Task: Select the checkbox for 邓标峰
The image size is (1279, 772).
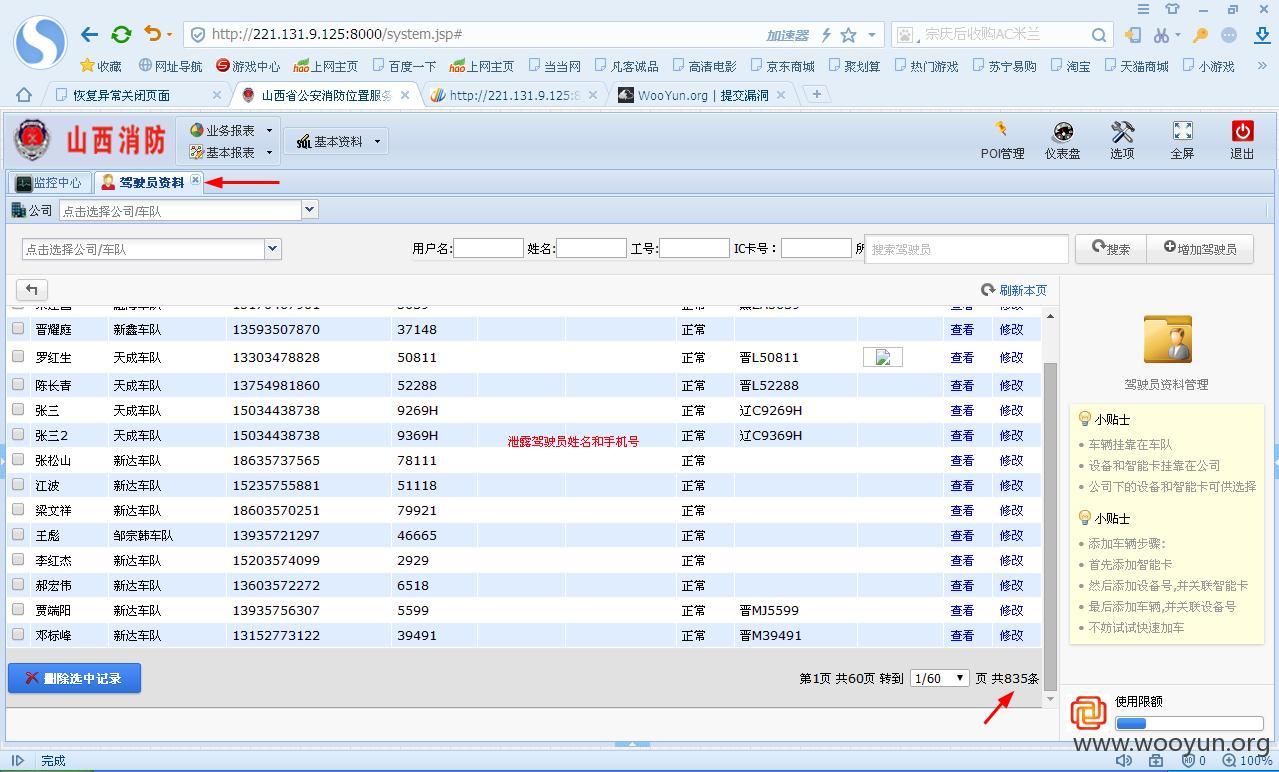Action: click(18, 634)
